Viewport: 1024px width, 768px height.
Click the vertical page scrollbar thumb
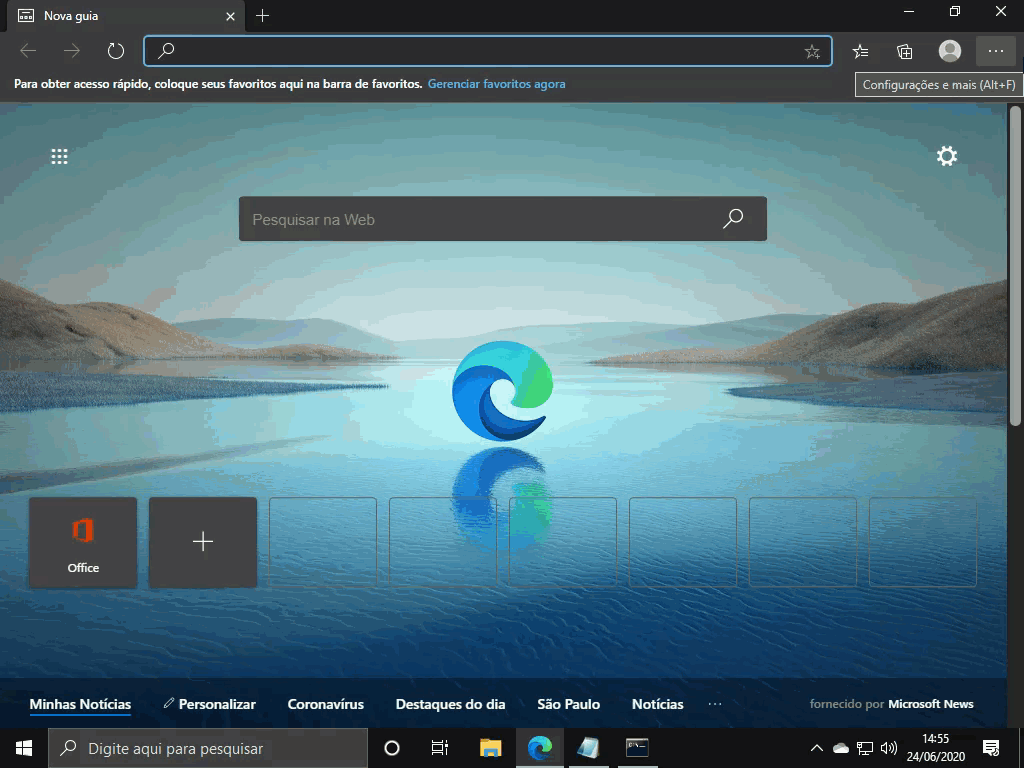1015,266
